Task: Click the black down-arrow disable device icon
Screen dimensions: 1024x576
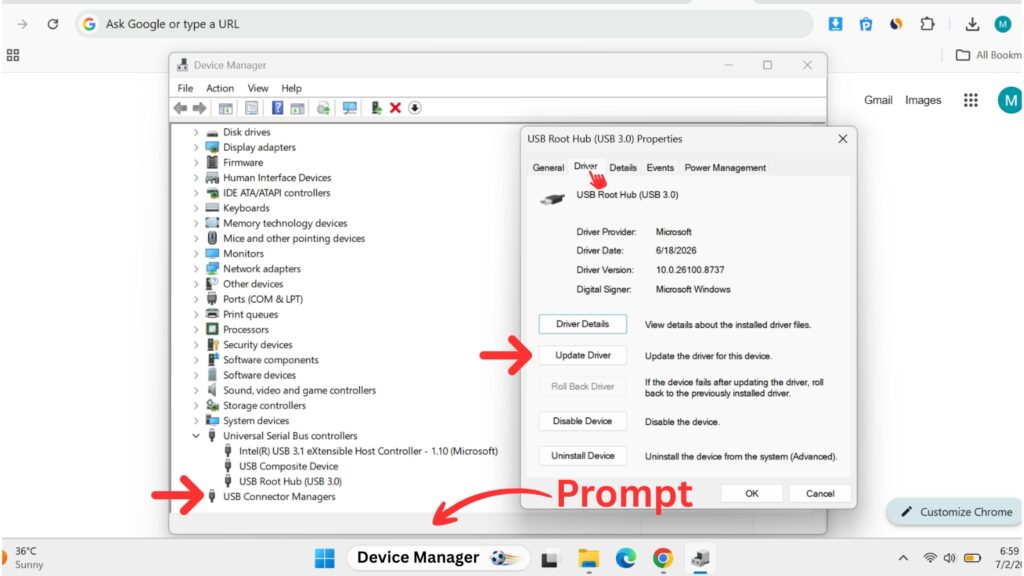Action: pos(415,108)
